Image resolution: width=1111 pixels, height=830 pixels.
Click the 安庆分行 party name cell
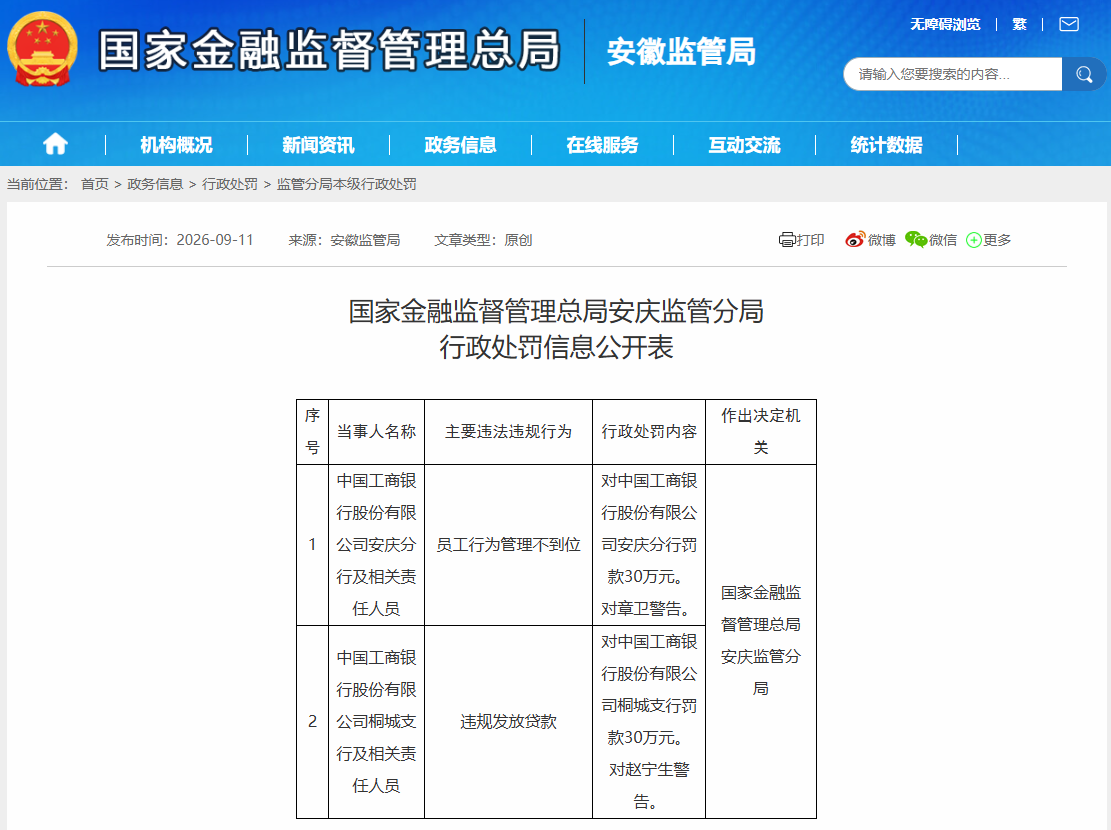(376, 545)
